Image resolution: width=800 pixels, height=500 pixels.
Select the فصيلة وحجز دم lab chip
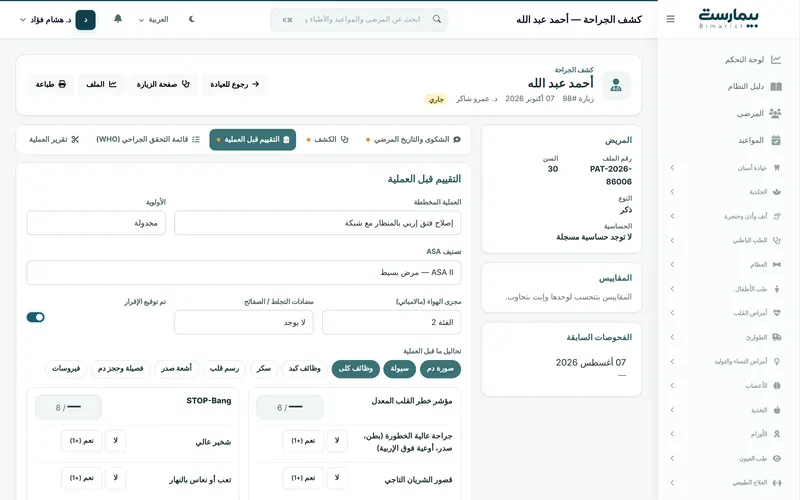pyautogui.click(x=120, y=369)
